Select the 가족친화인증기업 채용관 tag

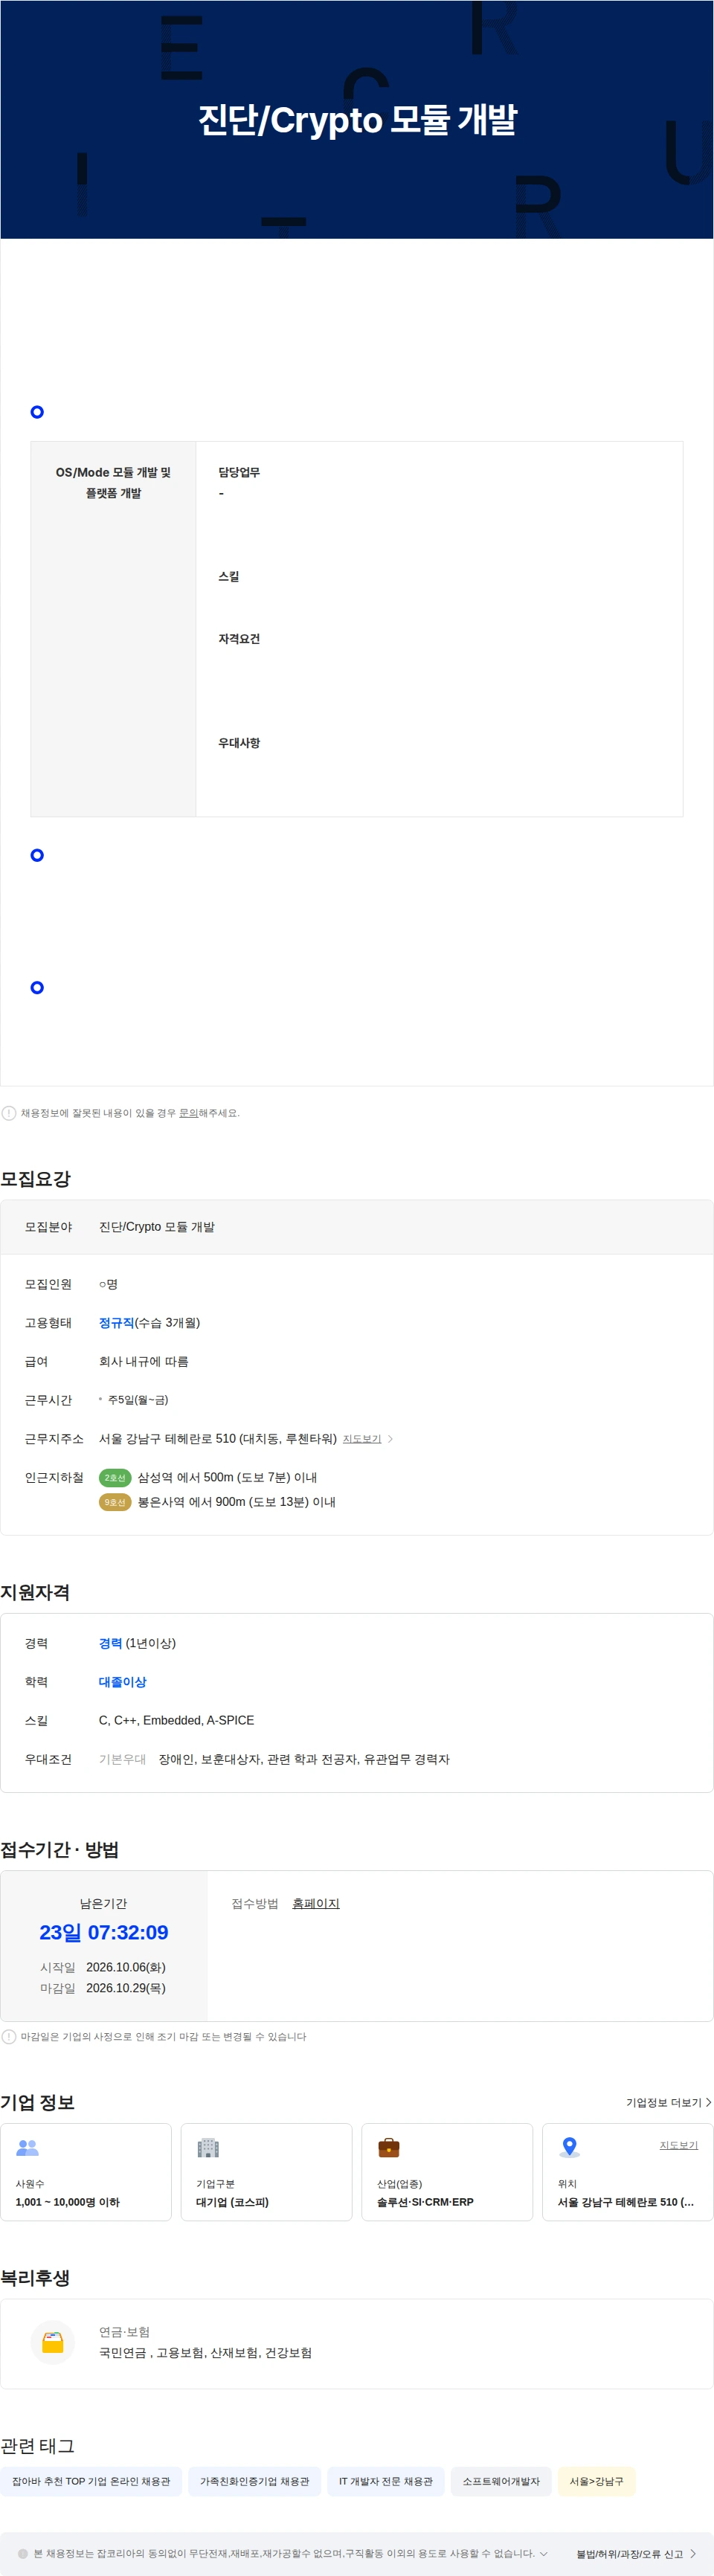coord(254,2481)
